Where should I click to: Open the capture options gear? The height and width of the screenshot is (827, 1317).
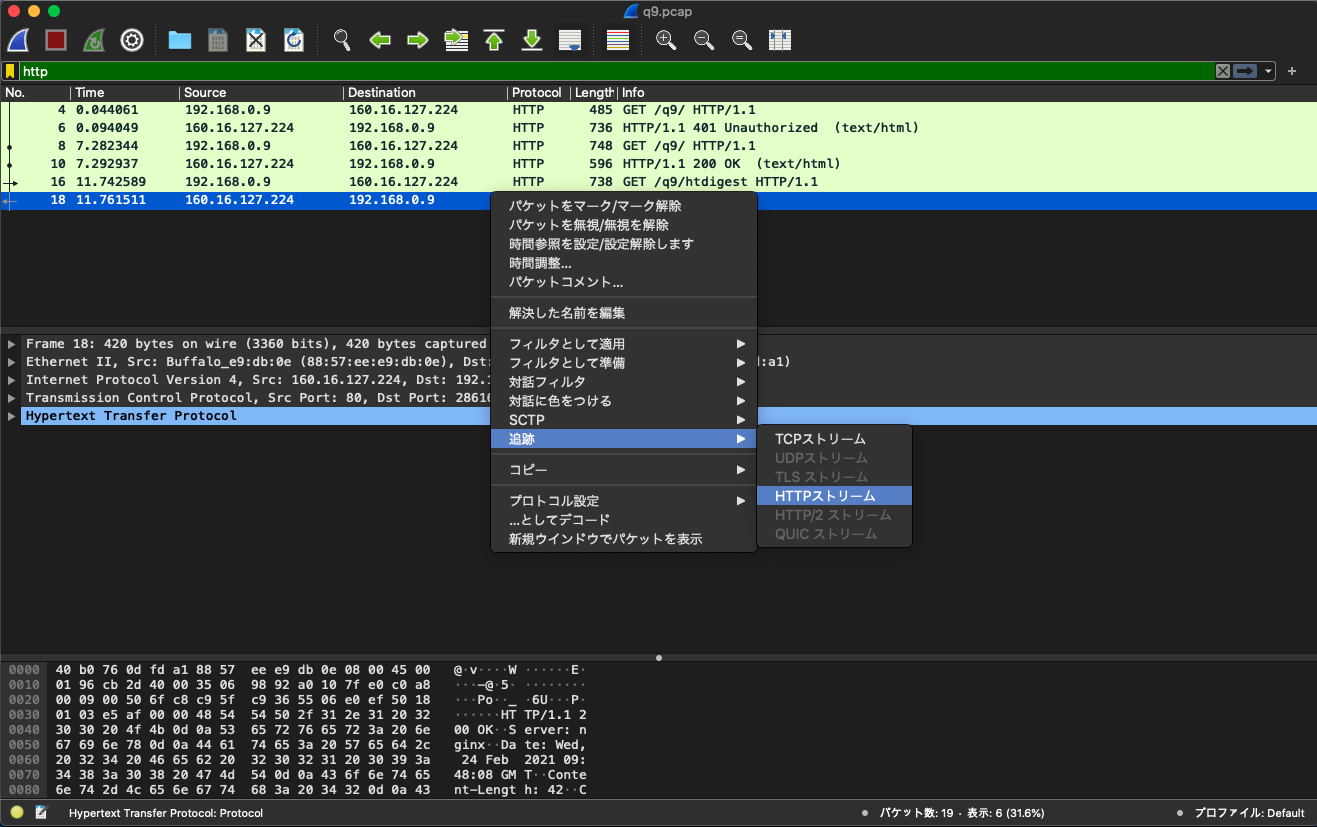tap(131, 40)
